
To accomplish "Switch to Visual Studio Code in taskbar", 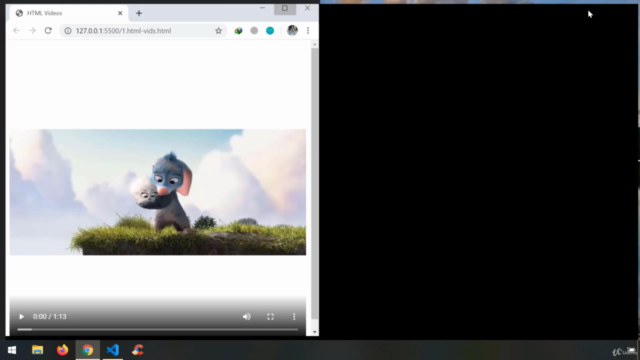I will click(x=113, y=350).
